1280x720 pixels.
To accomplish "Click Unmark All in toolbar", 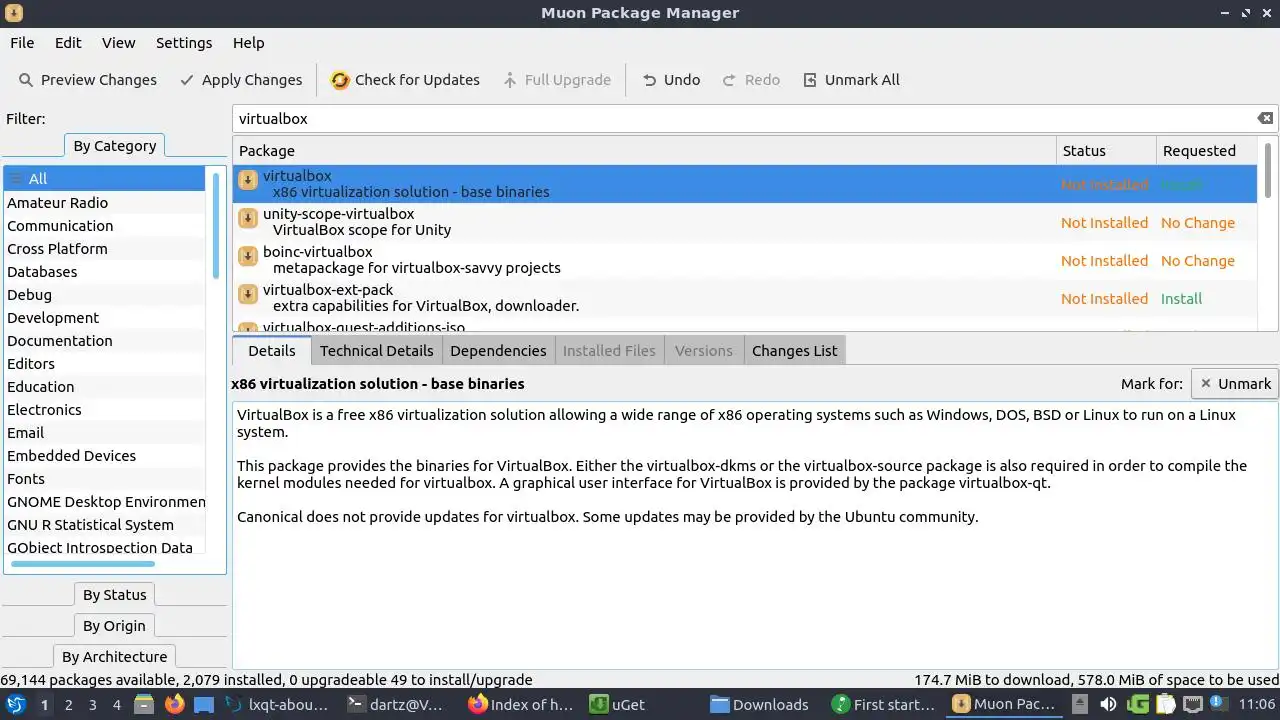I will pos(851,80).
